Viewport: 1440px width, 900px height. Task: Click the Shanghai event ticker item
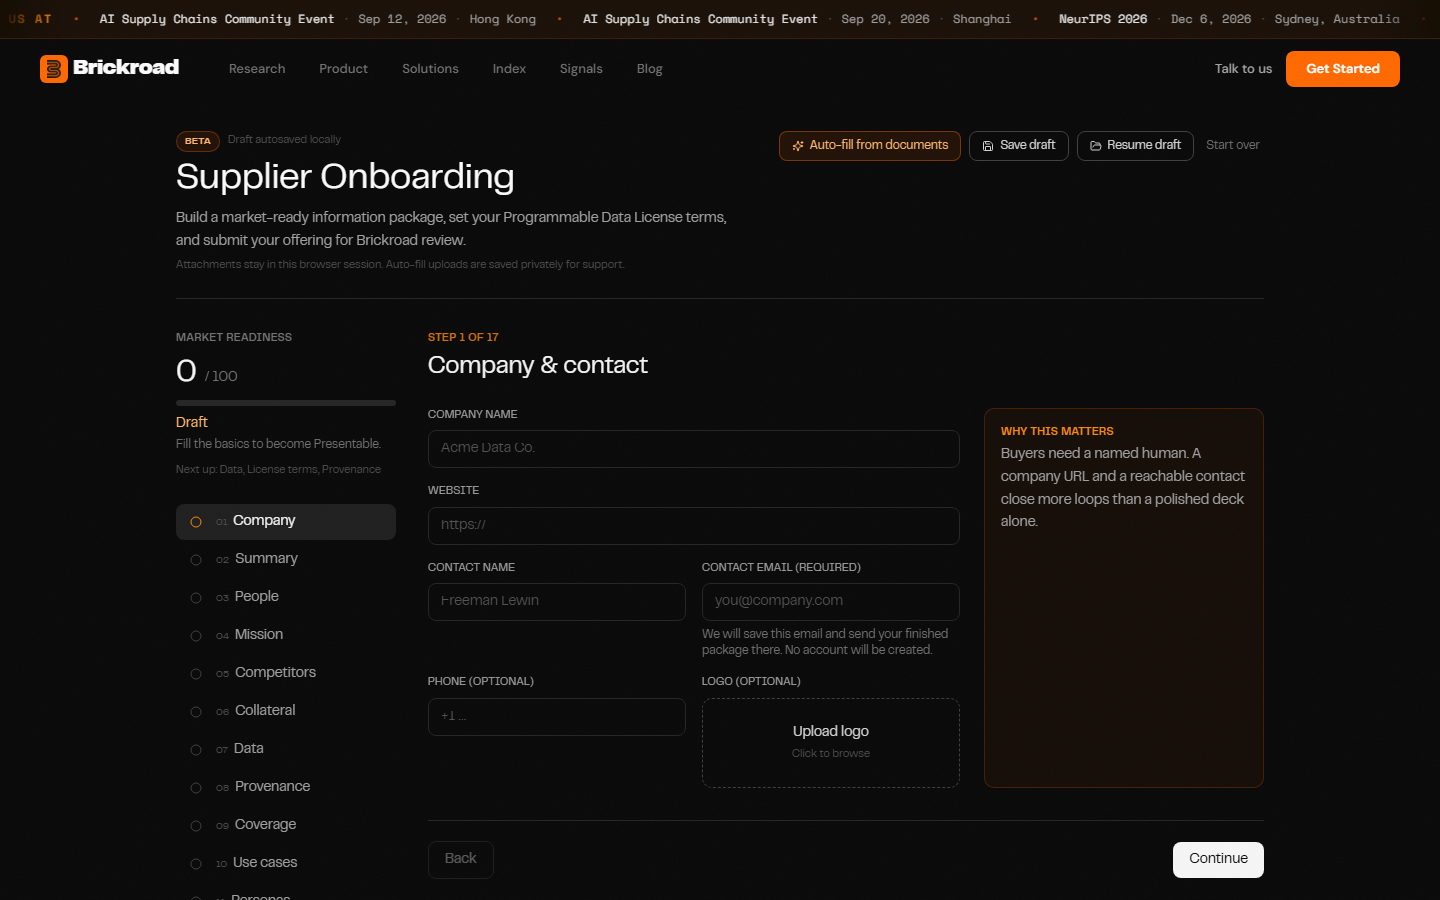pyautogui.click(x=797, y=19)
